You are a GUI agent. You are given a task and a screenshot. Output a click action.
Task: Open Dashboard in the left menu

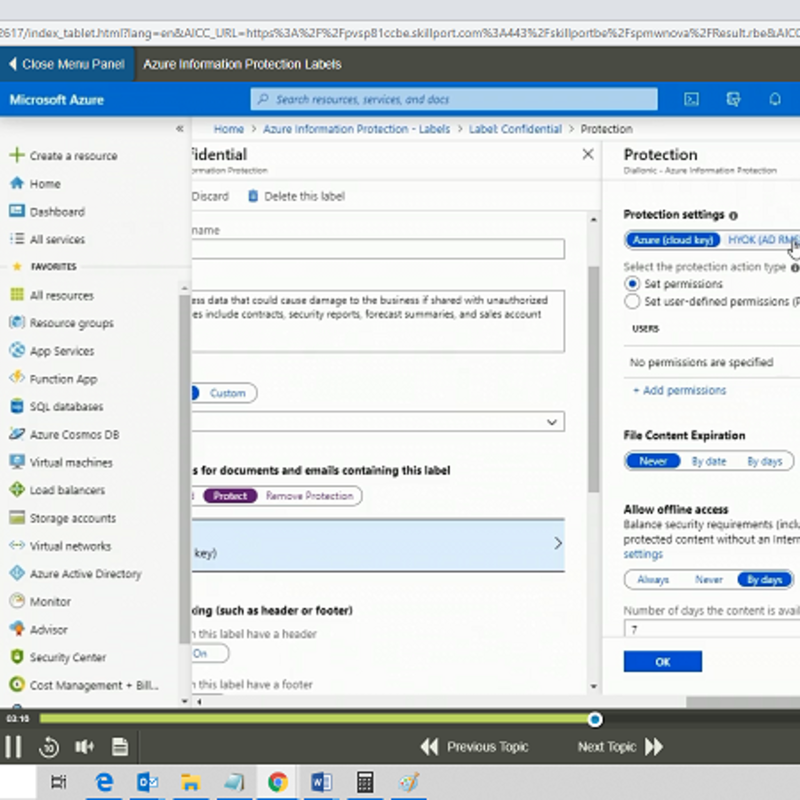click(x=47, y=211)
